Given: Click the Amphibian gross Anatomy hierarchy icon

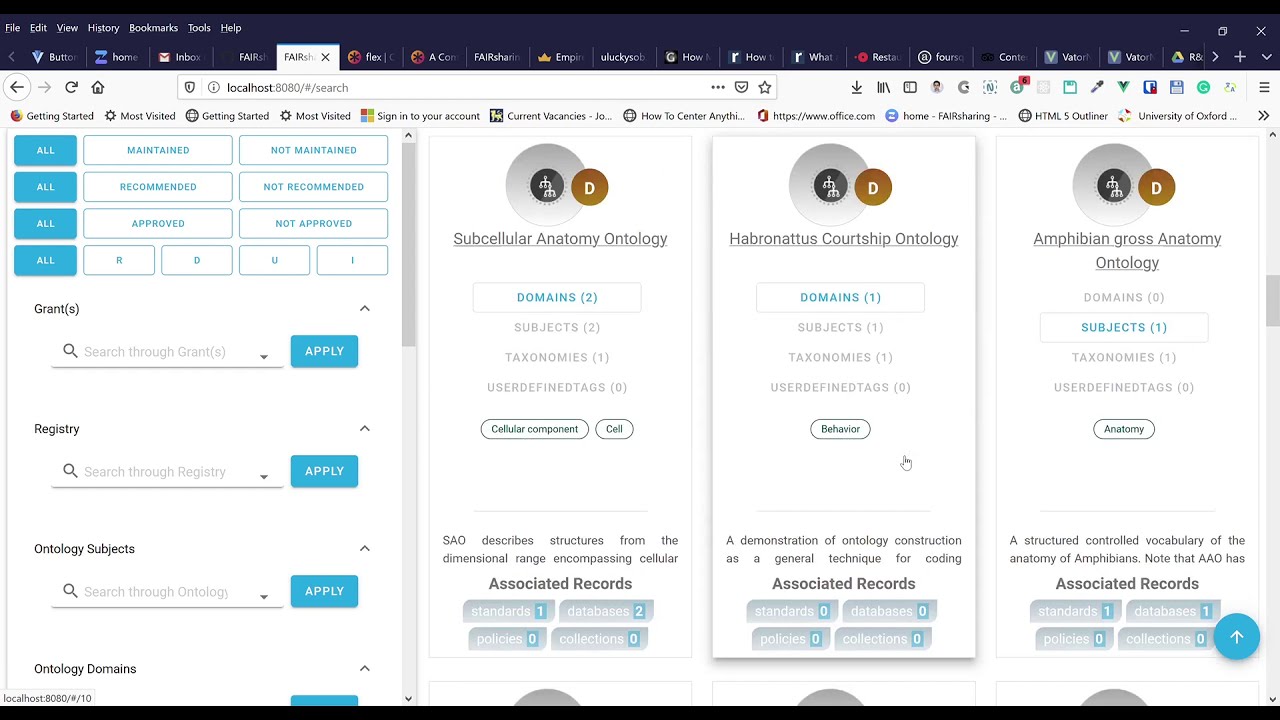Looking at the screenshot, I should [1113, 186].
